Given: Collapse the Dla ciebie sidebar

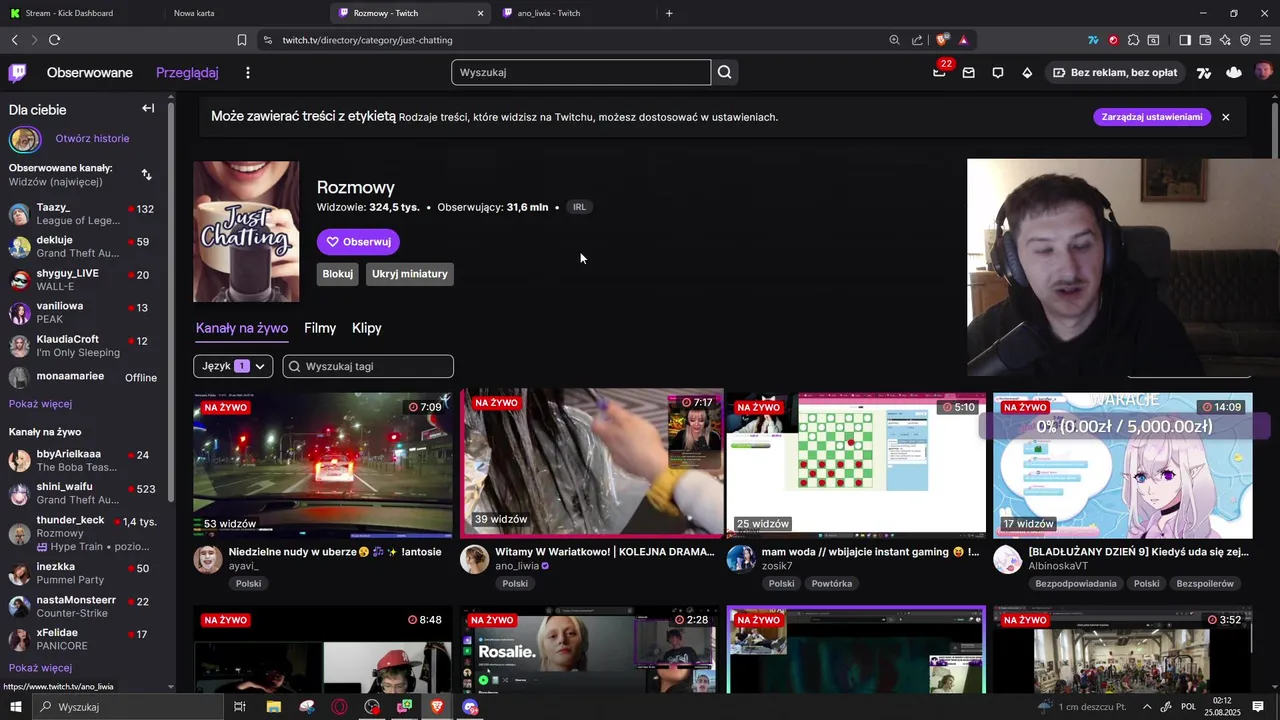Looking at the screenshot, I should [148, 108].
